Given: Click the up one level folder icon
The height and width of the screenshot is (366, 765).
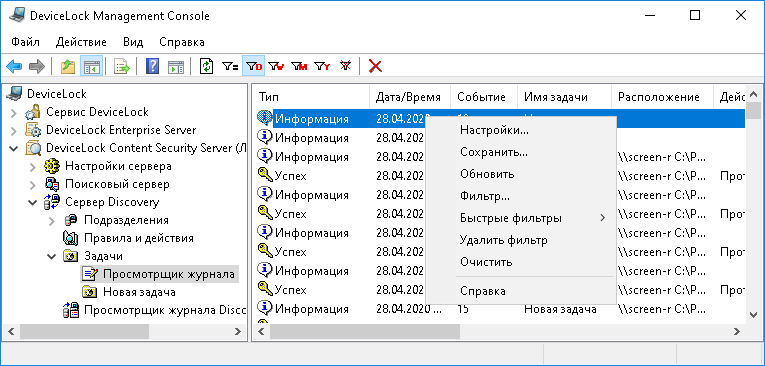Looking at the screenshot, I should coord(68,66).
